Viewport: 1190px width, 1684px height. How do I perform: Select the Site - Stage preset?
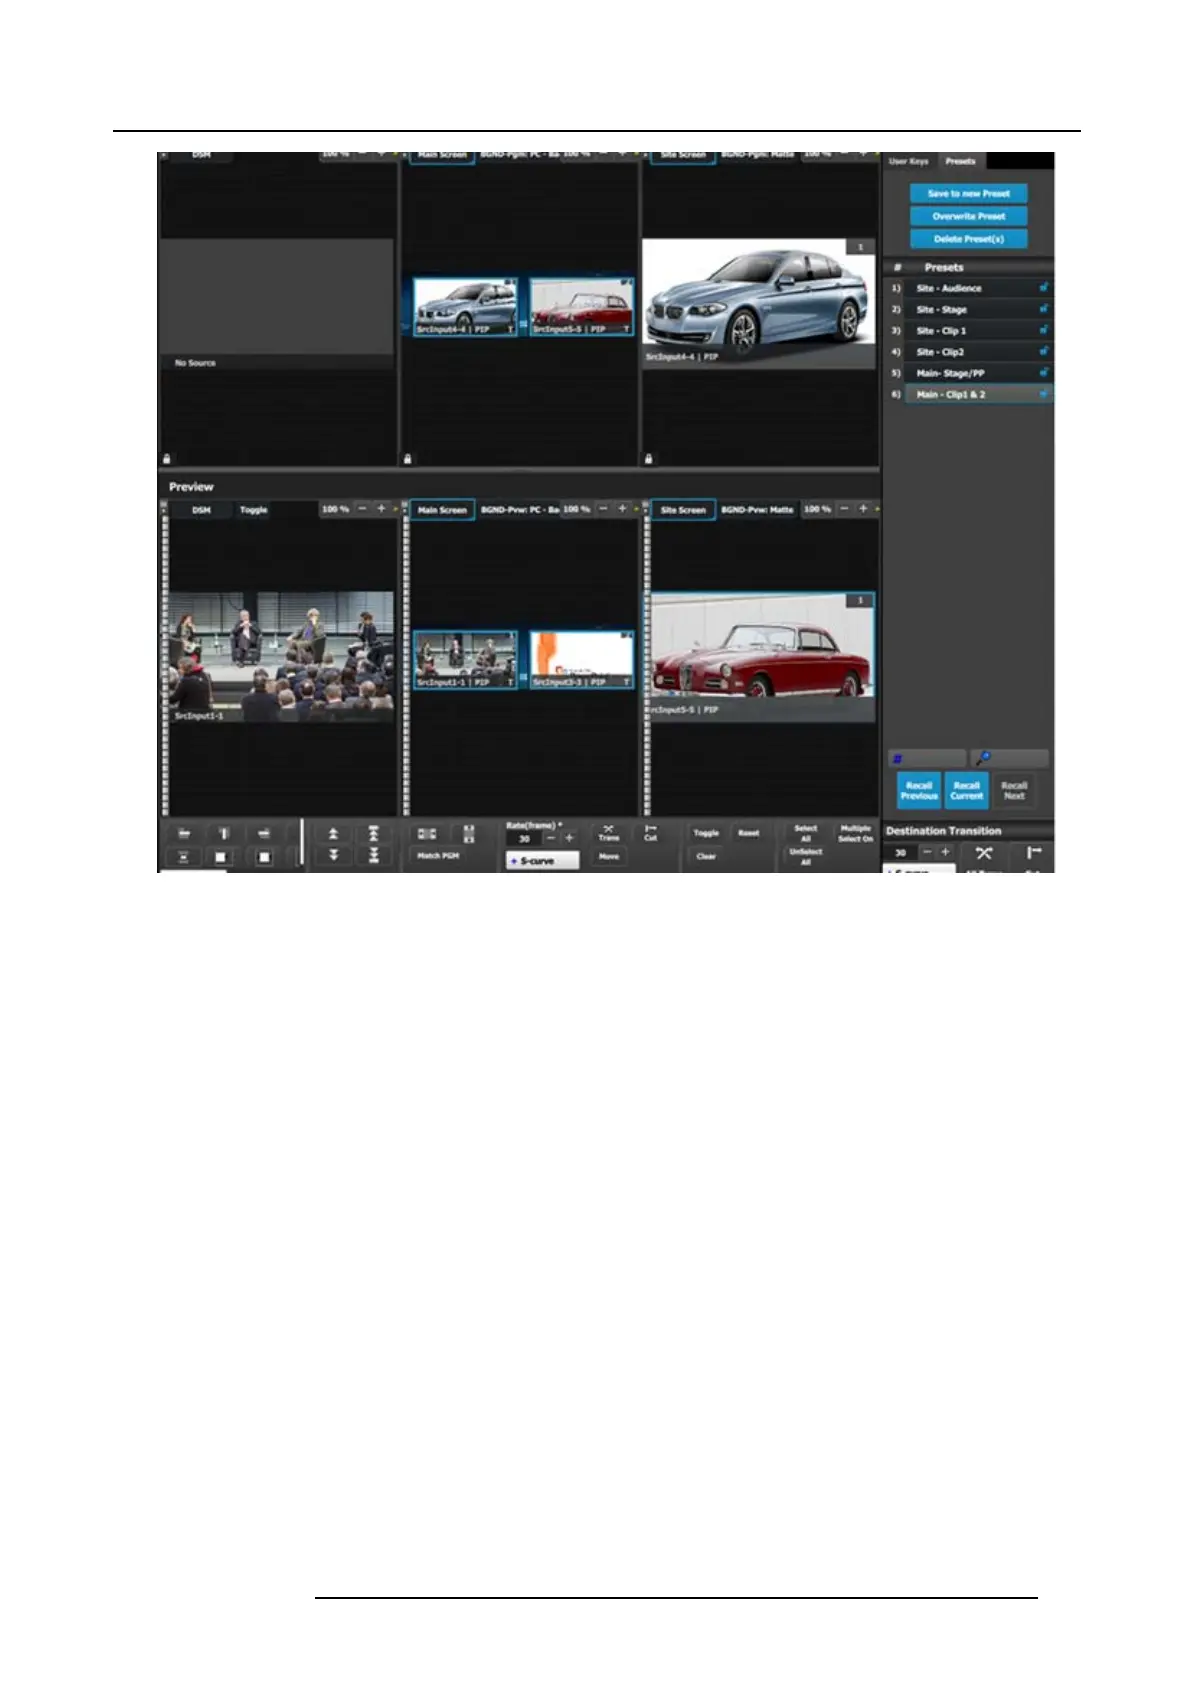tap(978, 309)
